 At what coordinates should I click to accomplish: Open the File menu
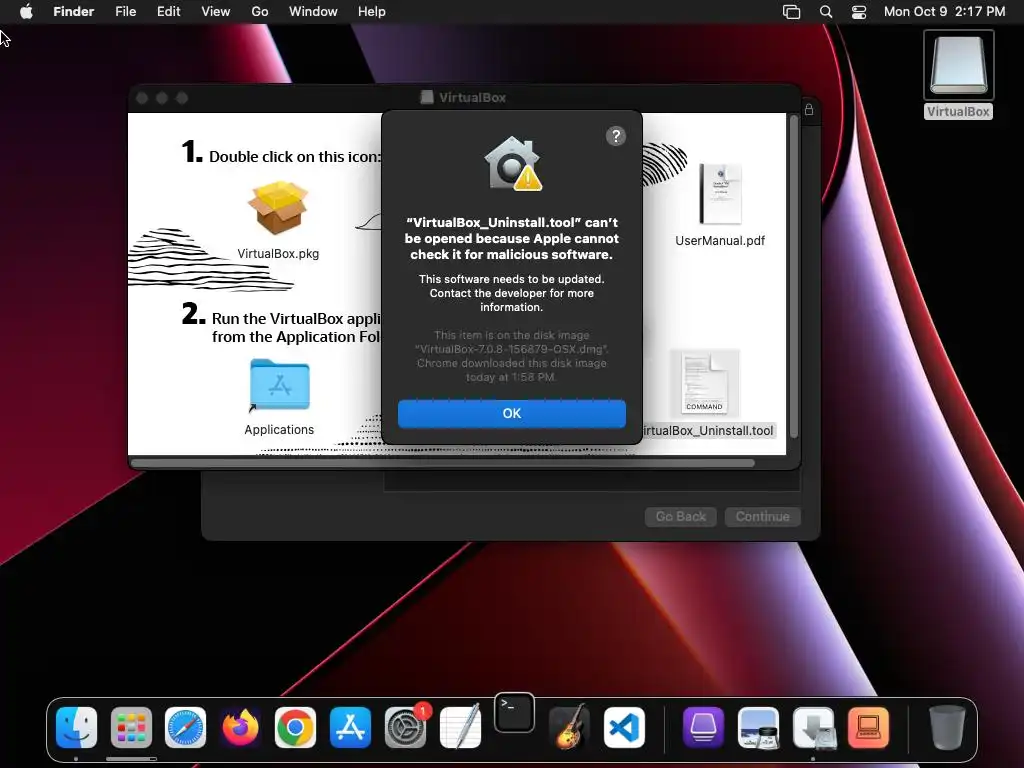point(125,12)
